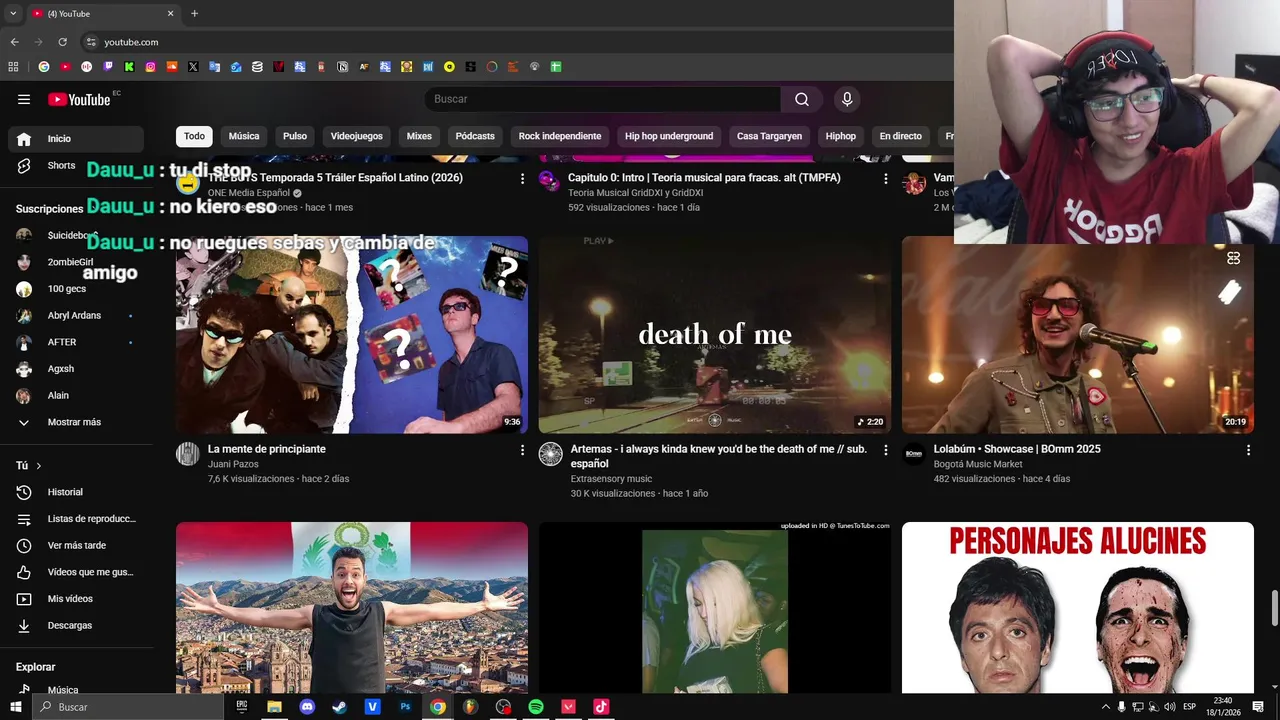Open the Twitch bookmark icon
The height and width of the screenshot is (720, 1280).
(108, 67)
